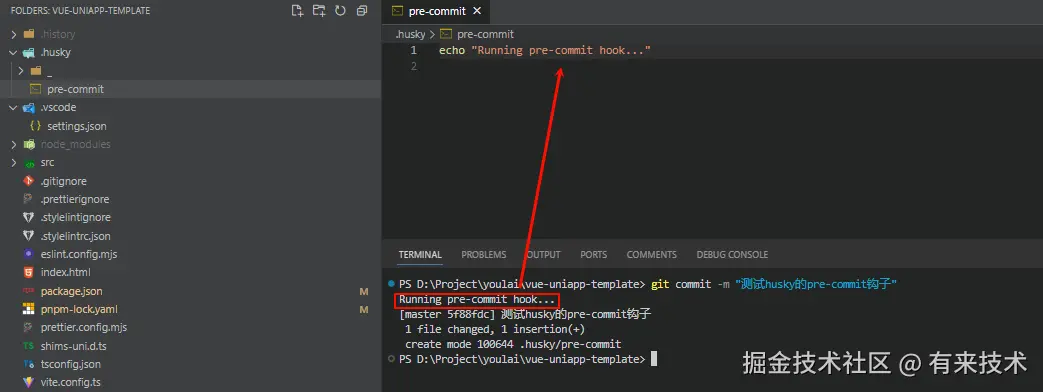Click .husky in the breadcrumb path
The height and width of the screenshot is (392, 1043).
point(410,34)
